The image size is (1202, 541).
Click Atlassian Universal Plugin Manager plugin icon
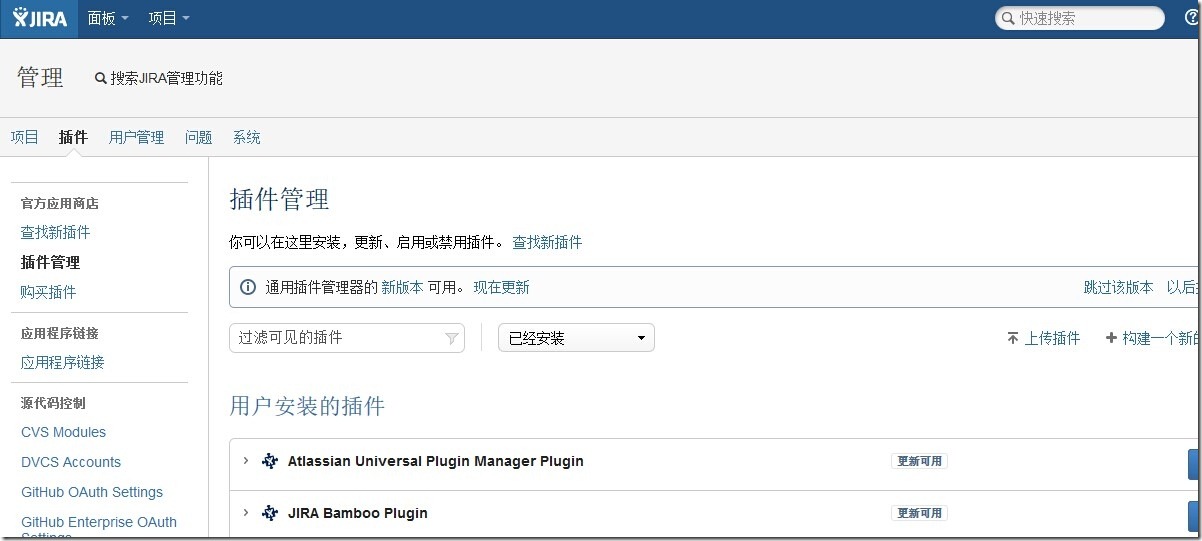click(270, 461)
